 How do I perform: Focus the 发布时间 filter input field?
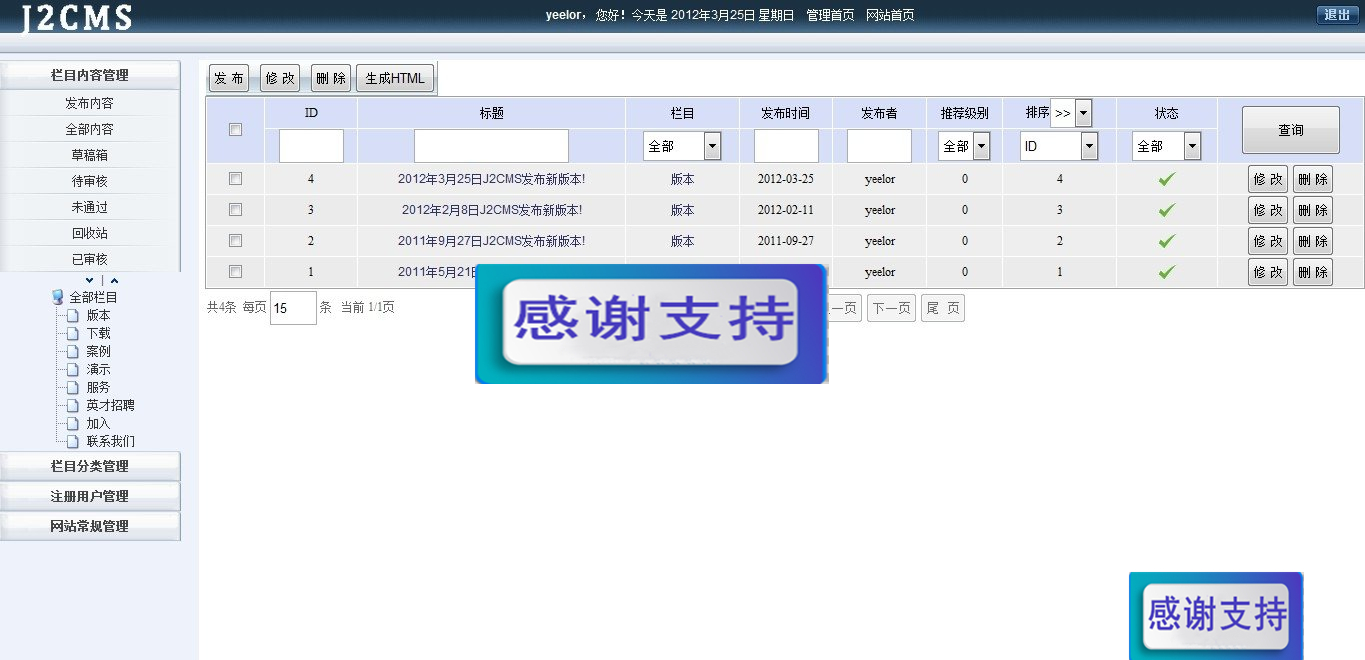tap(786, 146)
